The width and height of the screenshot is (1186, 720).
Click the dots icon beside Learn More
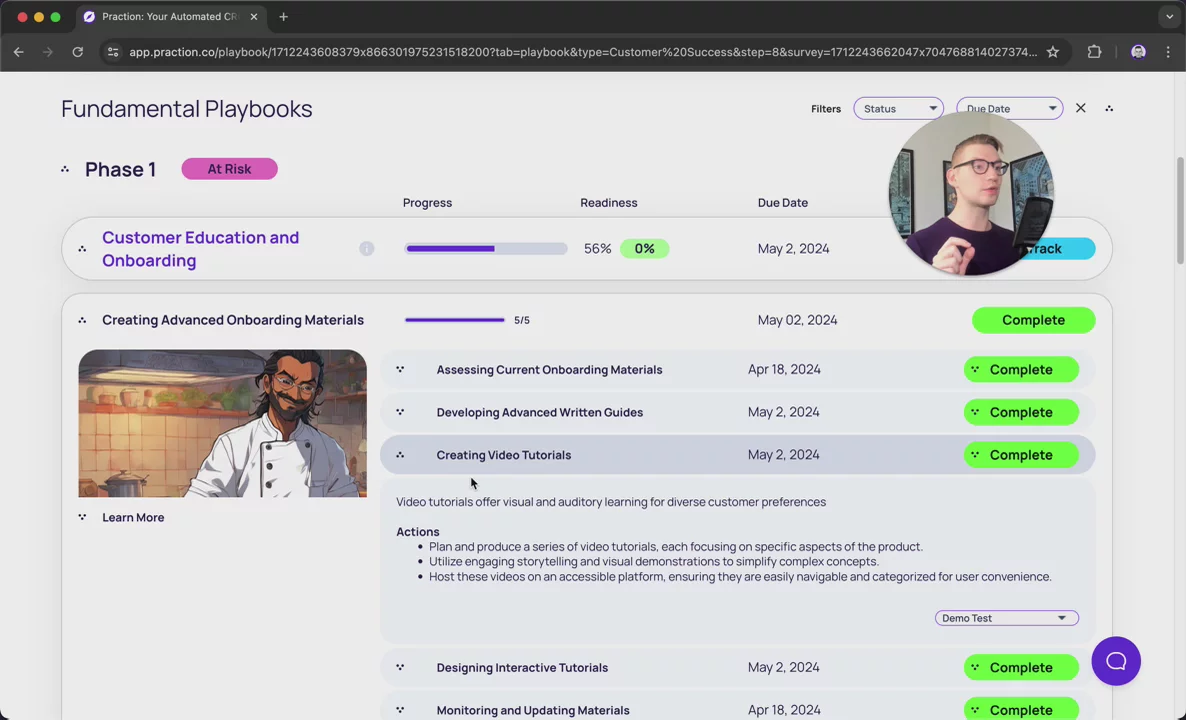[82, 517]
